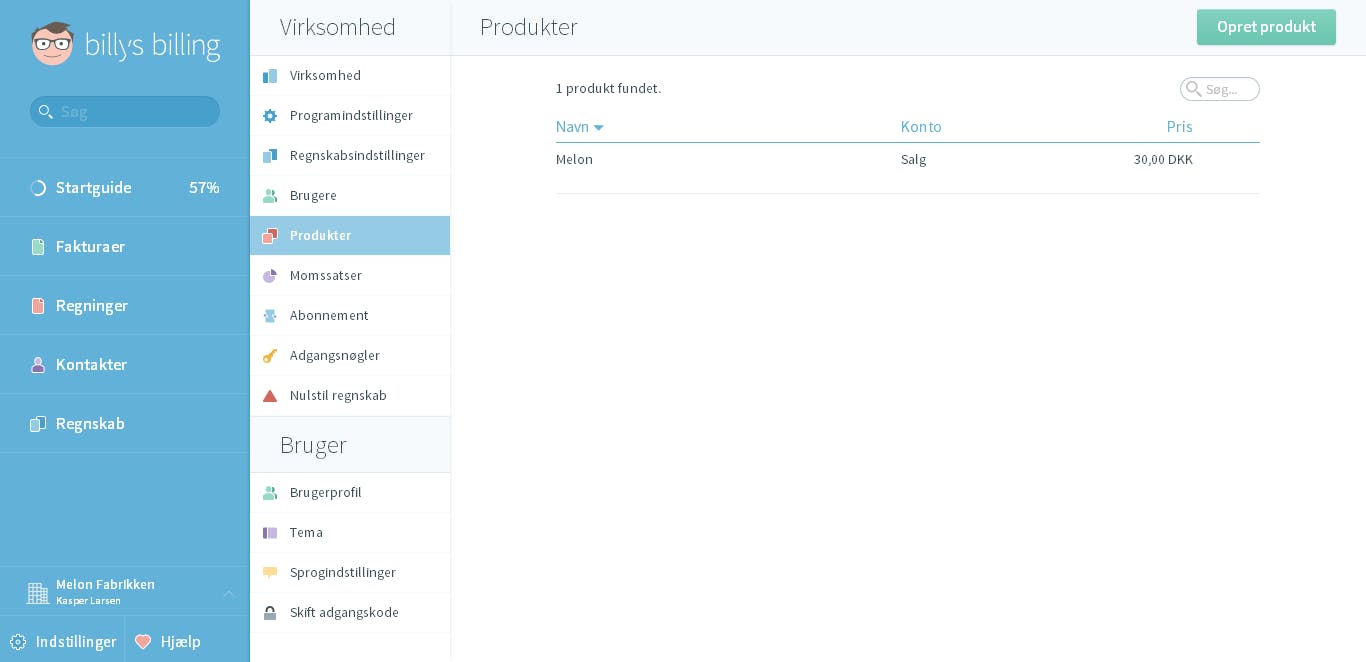Viewport: 1366px width, 662px height.
Task: Select Regnskab in the main menu
Action: point(125,424)
